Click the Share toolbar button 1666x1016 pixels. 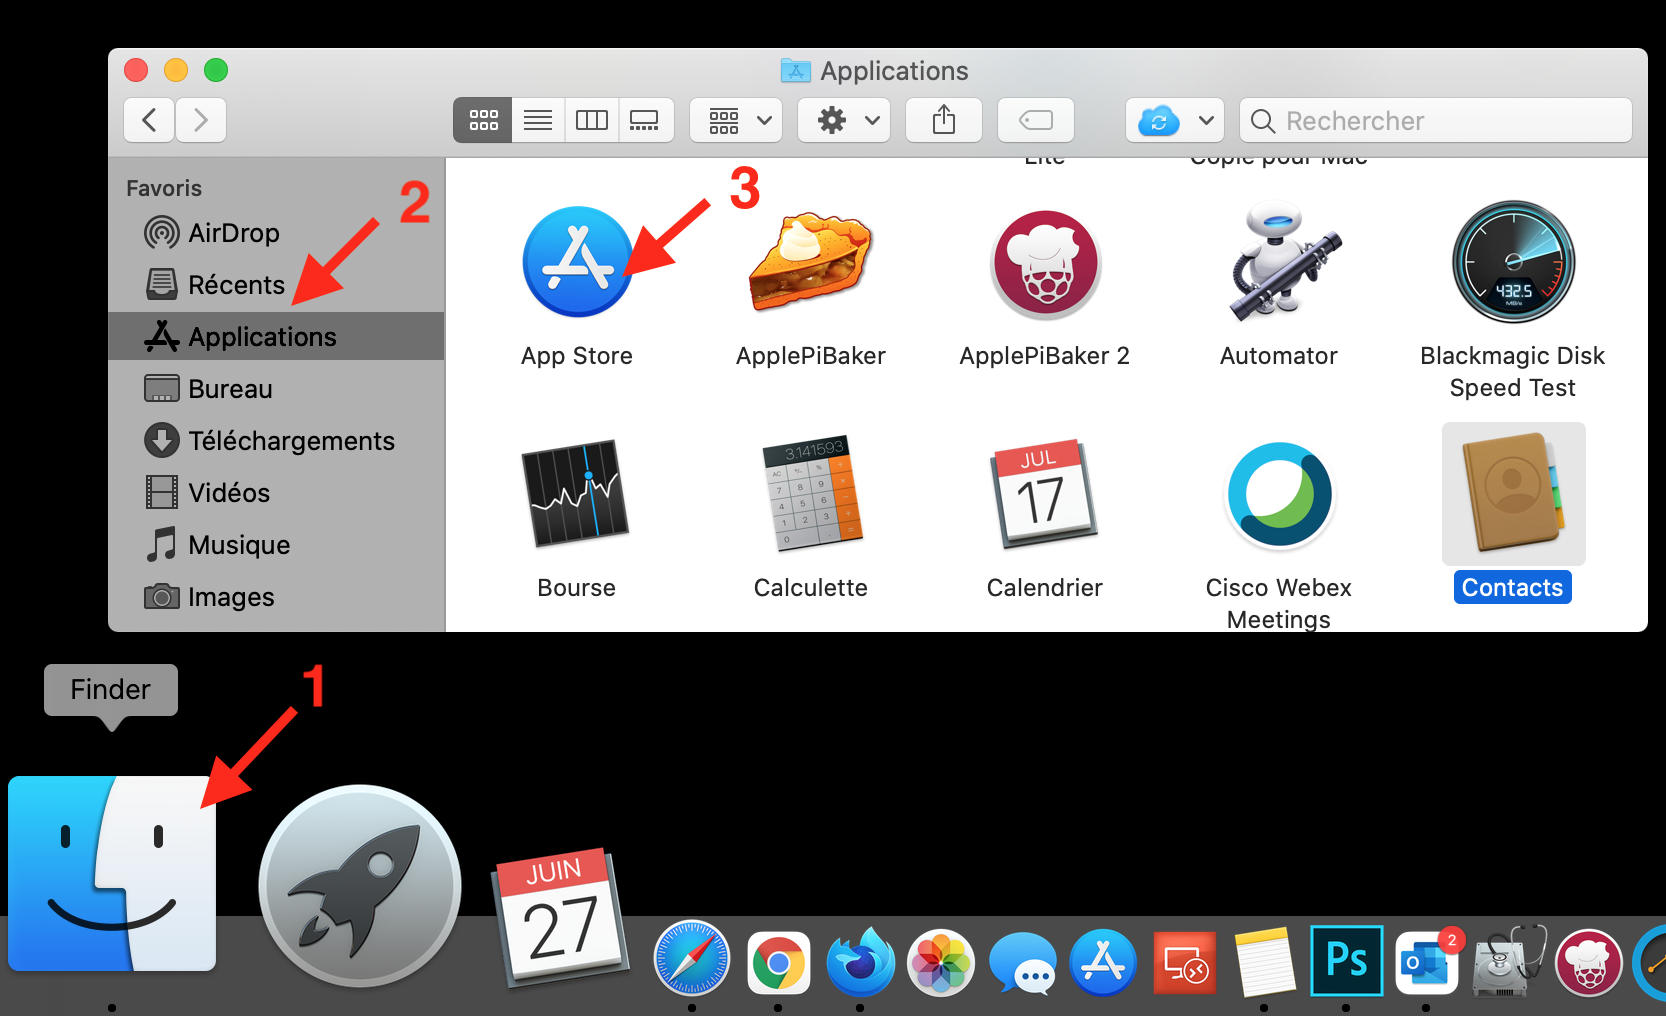pos(943,120)
